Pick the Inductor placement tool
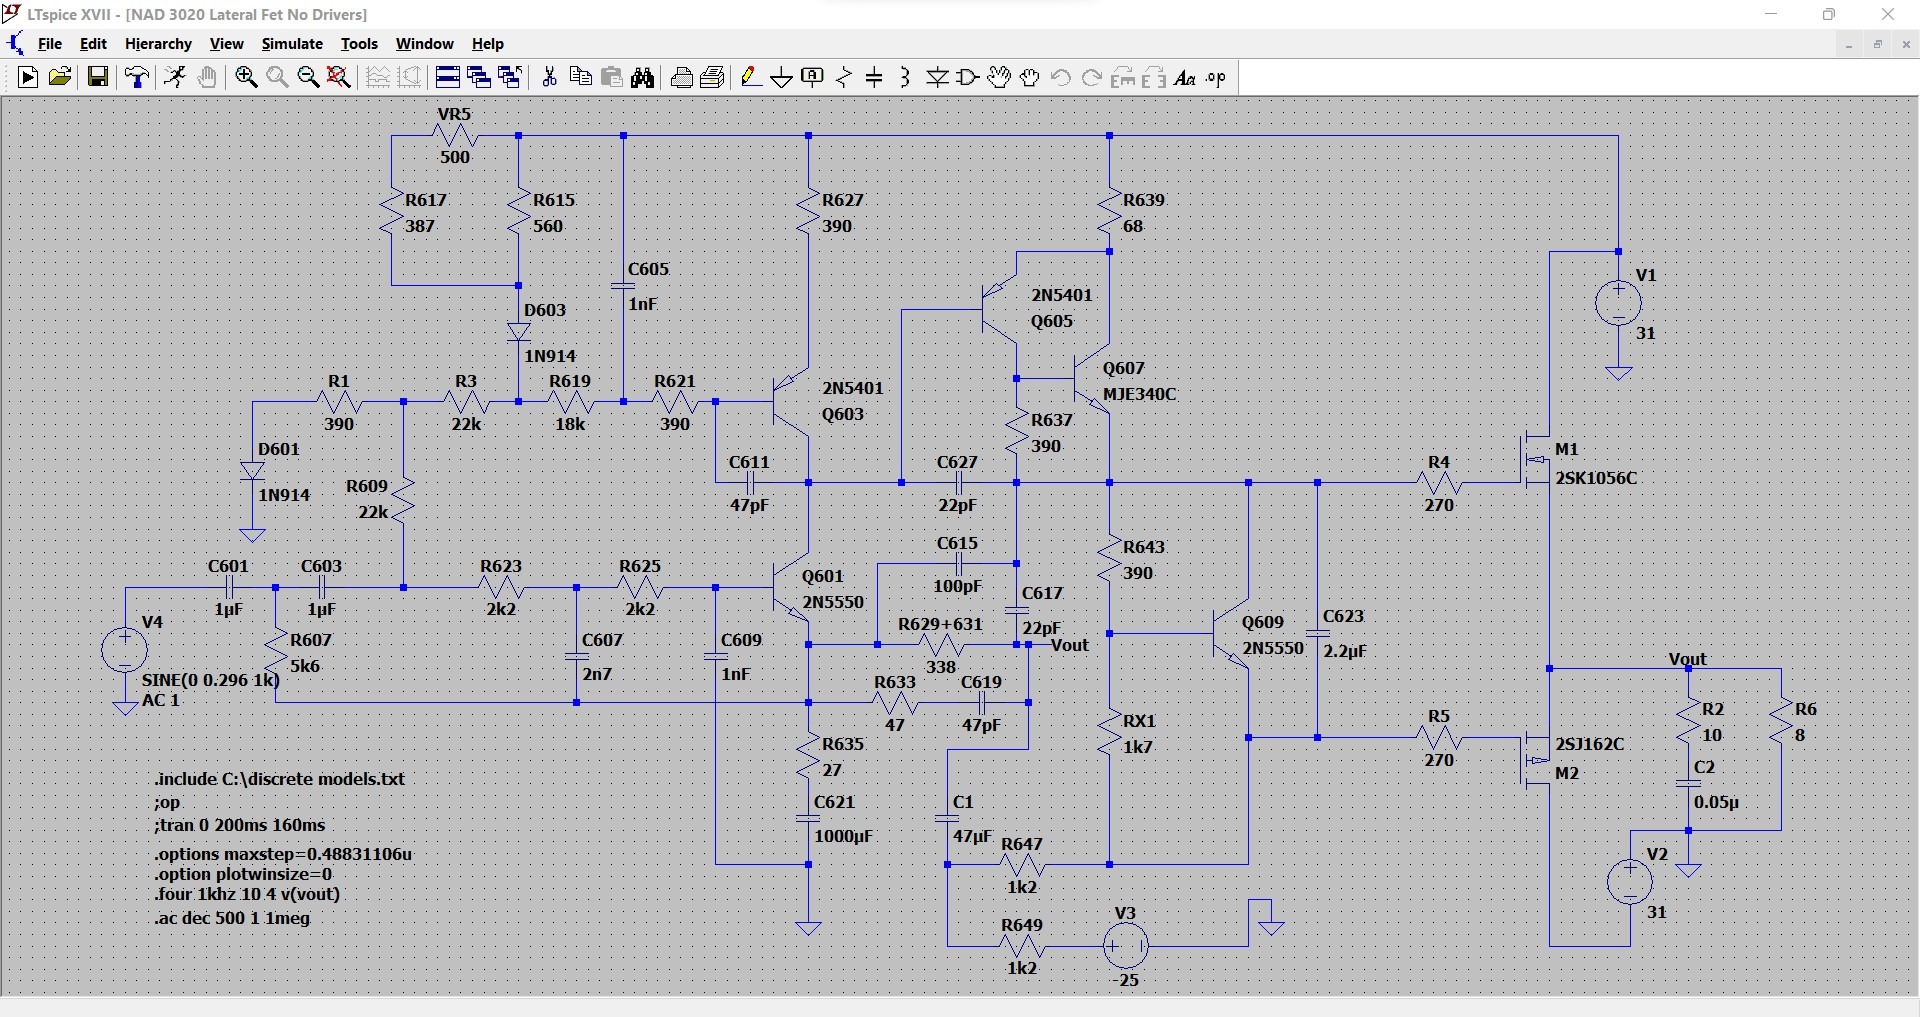Screen dimensions: 1920x1017 [x=905, y=78]
